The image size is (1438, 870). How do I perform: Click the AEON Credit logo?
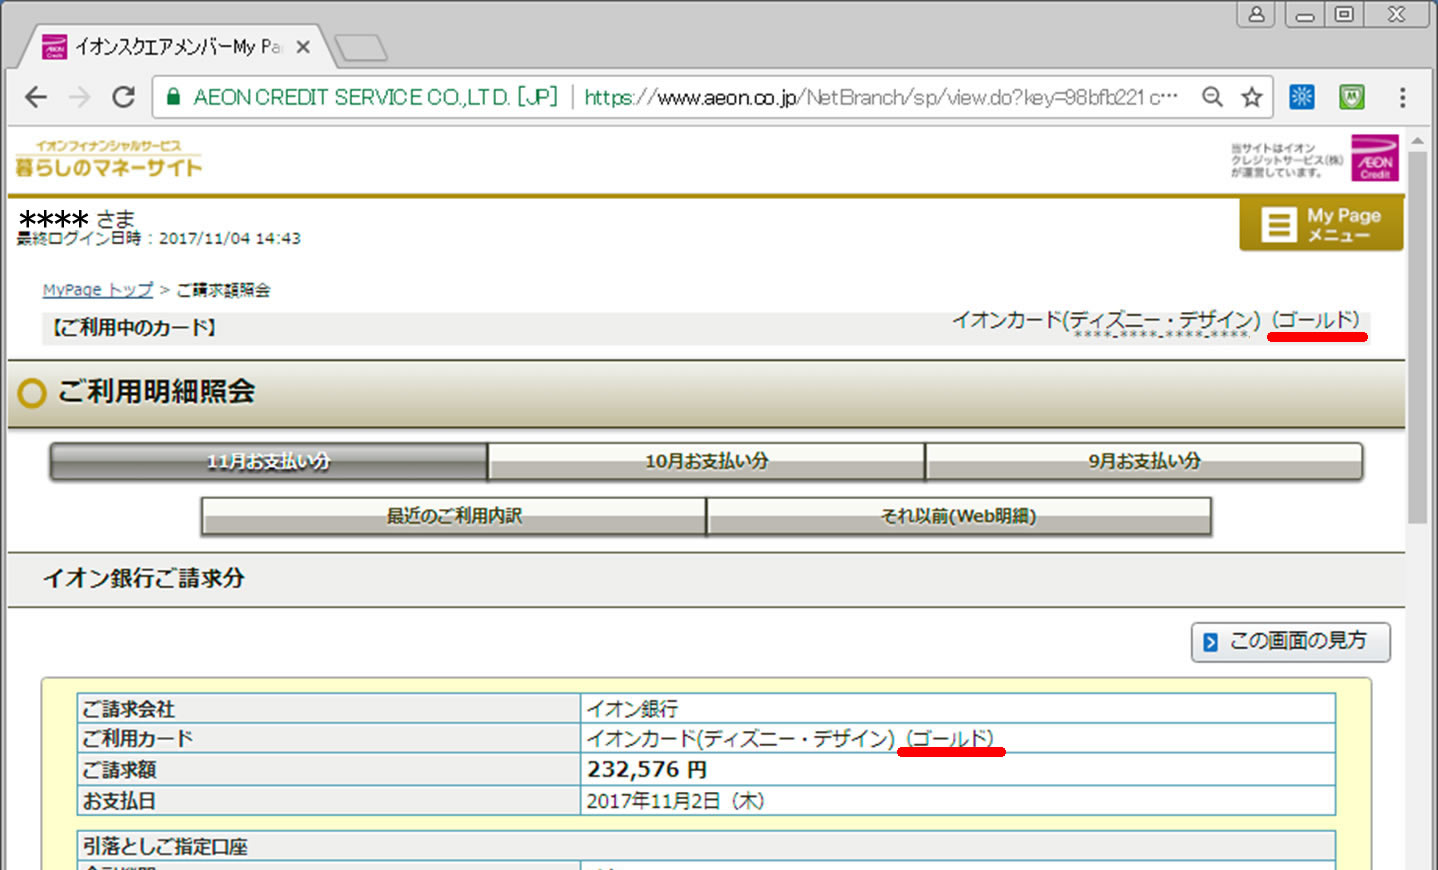1375,158
